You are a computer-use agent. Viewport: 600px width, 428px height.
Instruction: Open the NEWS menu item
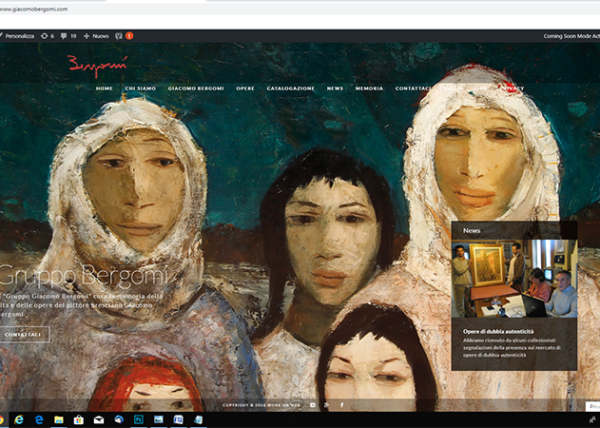[x=335, y=88]
